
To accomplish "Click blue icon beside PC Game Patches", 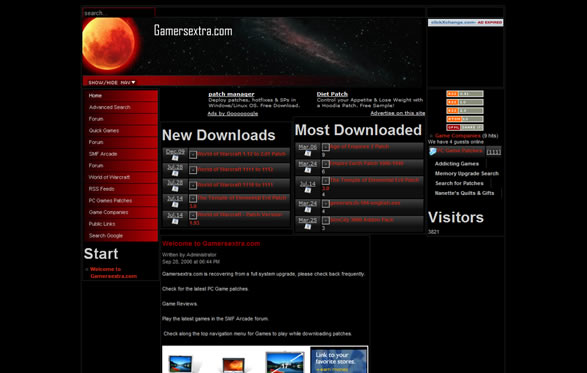I will tap(433, 151).
